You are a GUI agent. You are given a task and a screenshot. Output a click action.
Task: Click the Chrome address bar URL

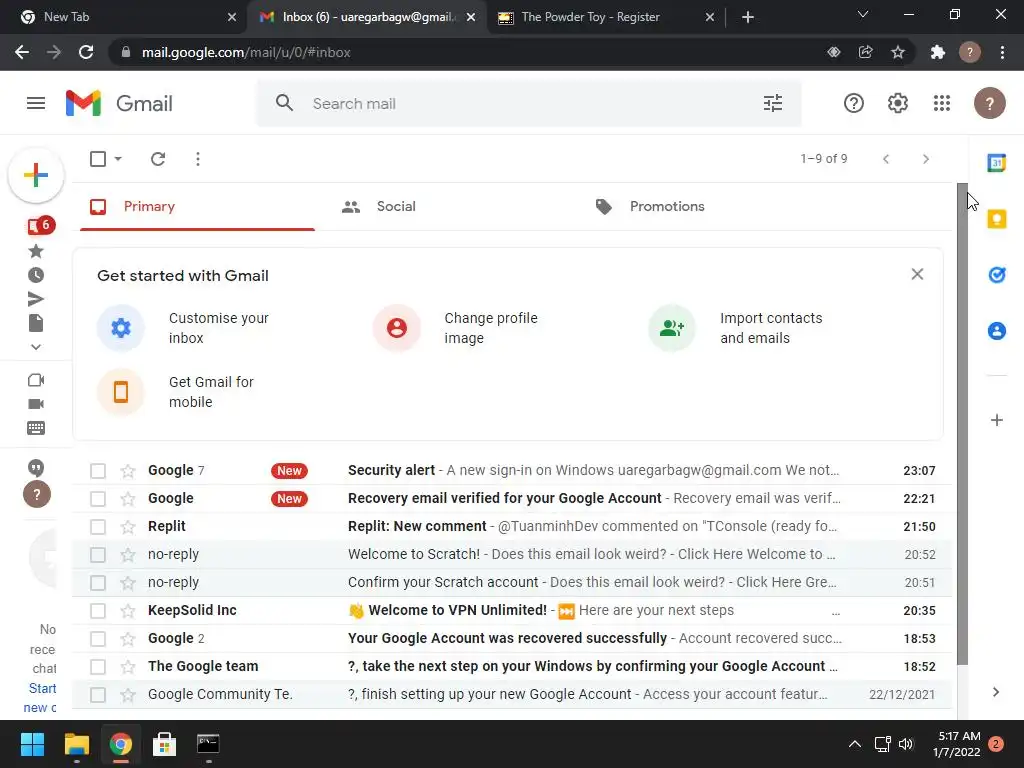point(246,52)
